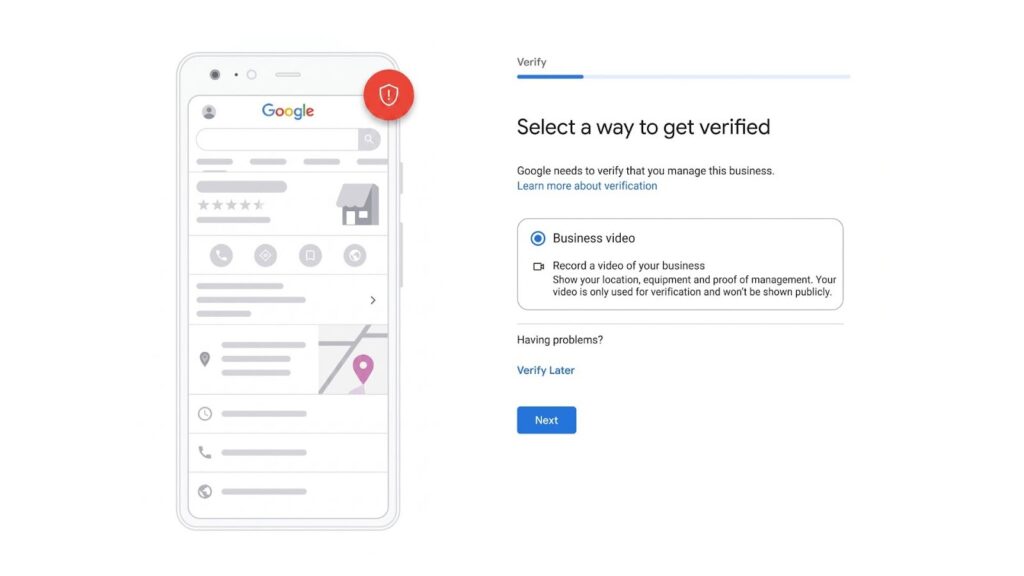
Task: Click the Verify progress bar
Action: tap(683, 77)
